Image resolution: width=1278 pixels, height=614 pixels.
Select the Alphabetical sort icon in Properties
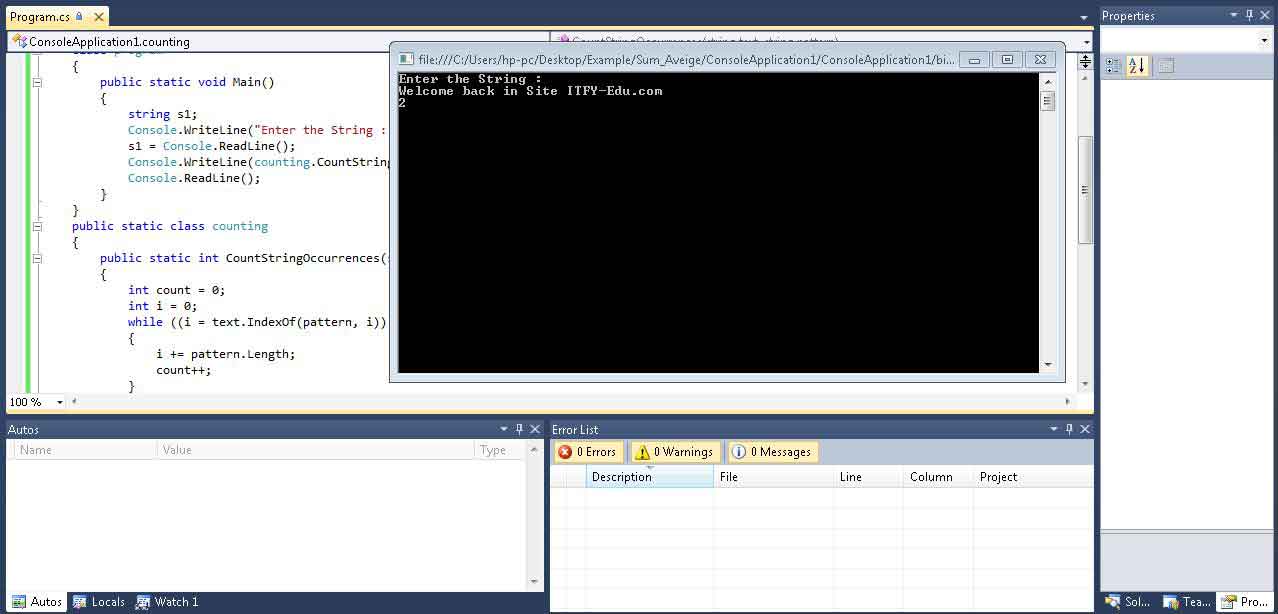1137,66
